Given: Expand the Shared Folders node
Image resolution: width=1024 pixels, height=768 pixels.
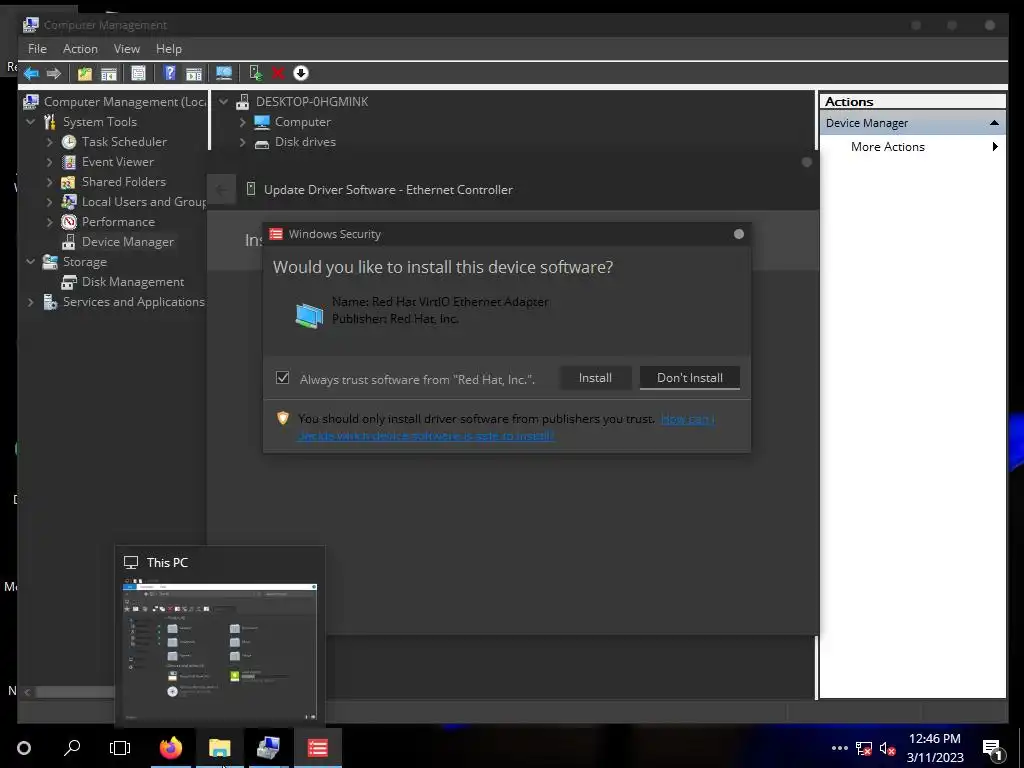Looking at the screenshot, I should tap(50, 182).
